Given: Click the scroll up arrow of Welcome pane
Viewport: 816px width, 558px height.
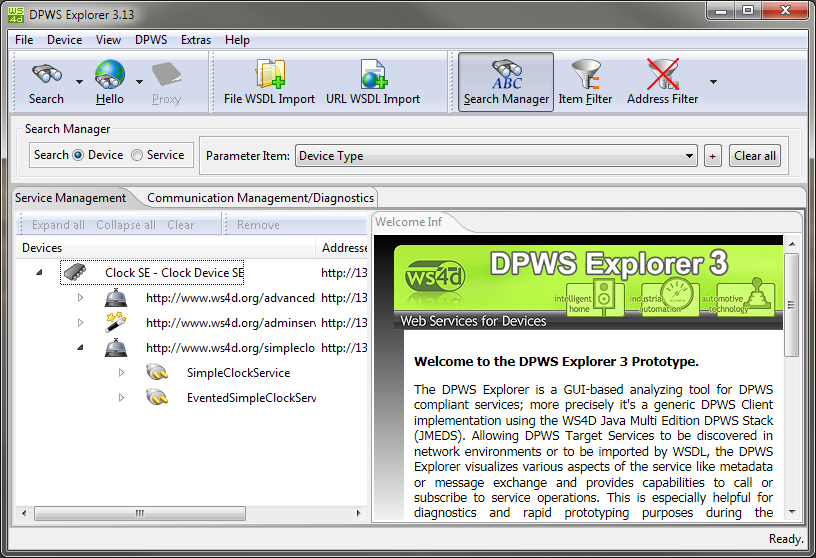Looking at the screenshot, I should [x=792, y=244].
